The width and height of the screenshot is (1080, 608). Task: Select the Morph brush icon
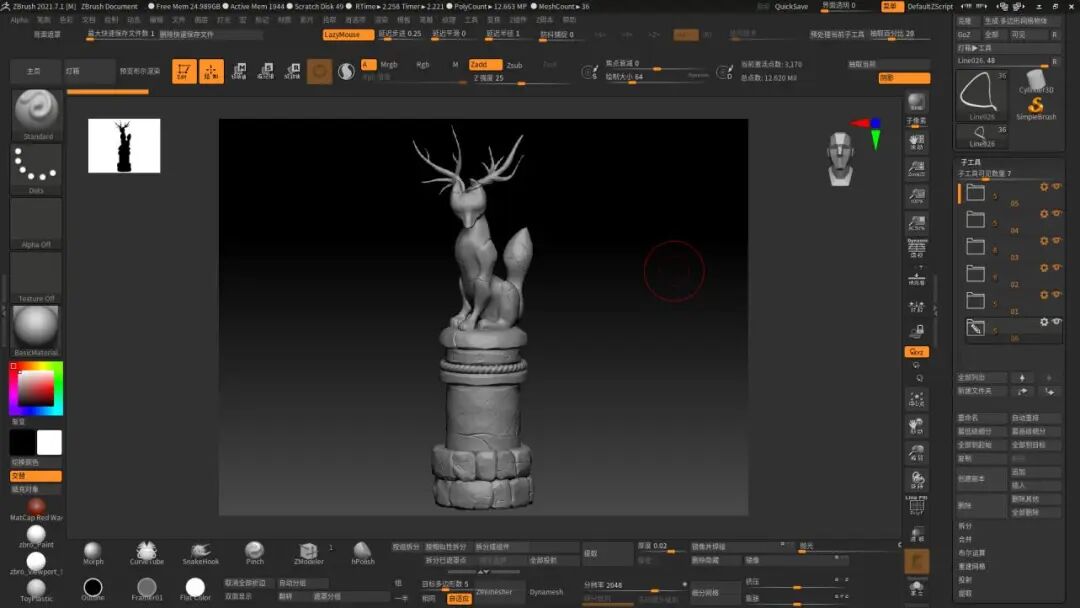point(93,553)
